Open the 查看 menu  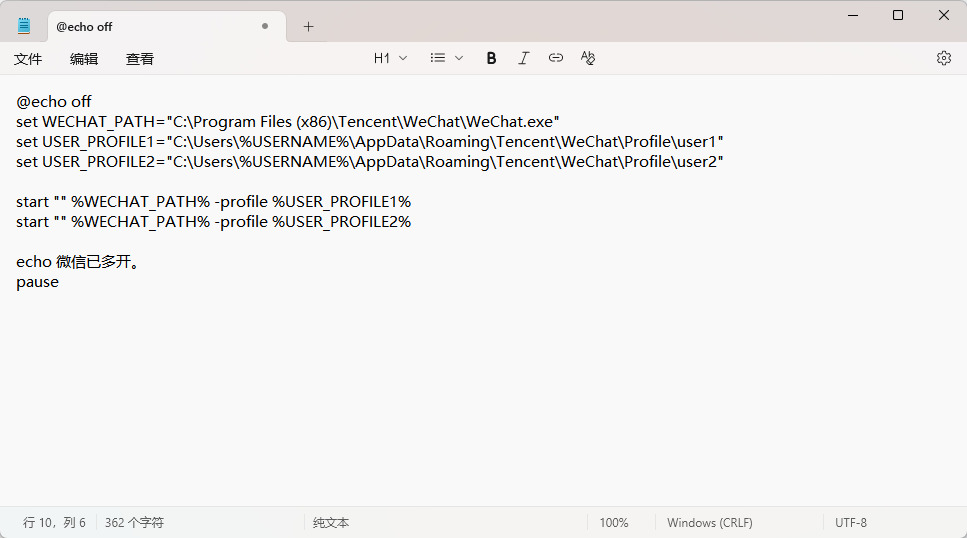click(x=139, y=59)
